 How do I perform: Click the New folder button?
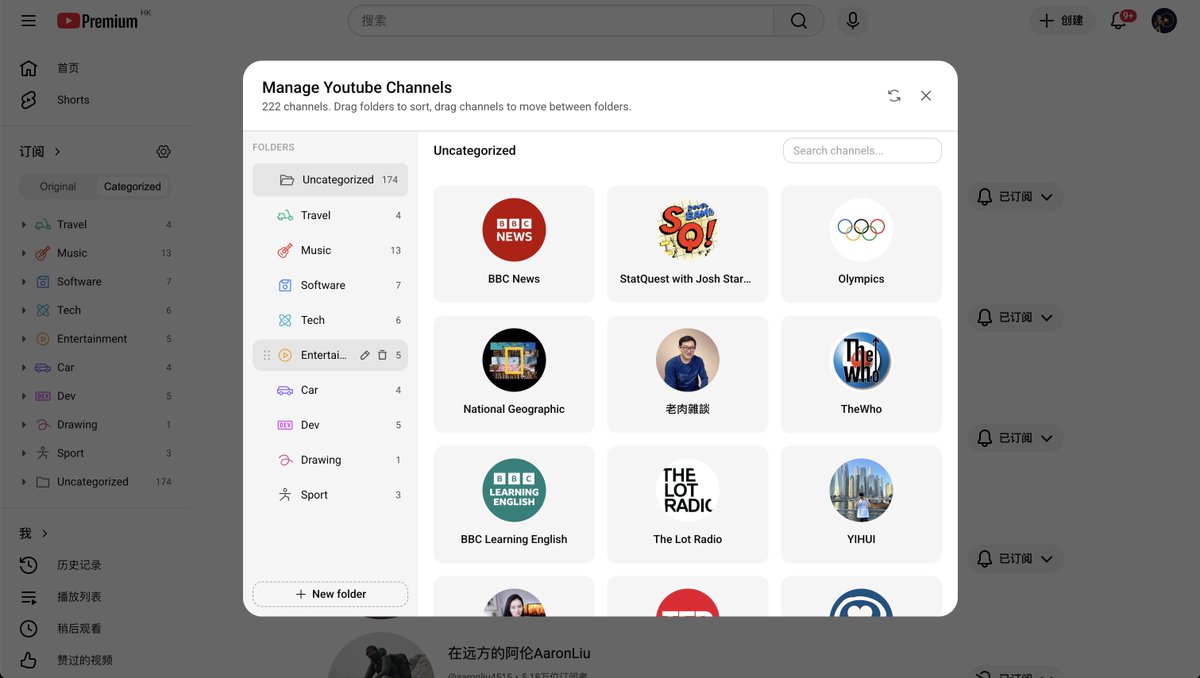[x=330, y=594]
